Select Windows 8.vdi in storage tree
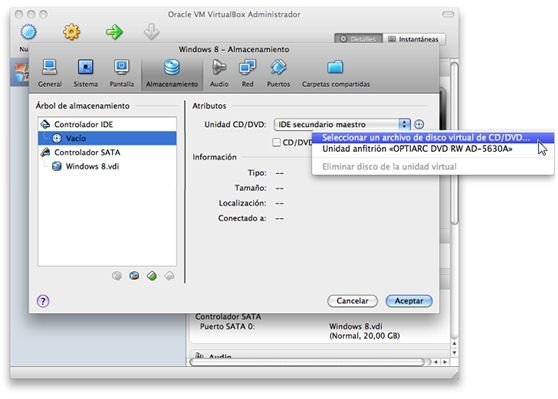Viewport: 558px width, 399px height. (107, 166)
